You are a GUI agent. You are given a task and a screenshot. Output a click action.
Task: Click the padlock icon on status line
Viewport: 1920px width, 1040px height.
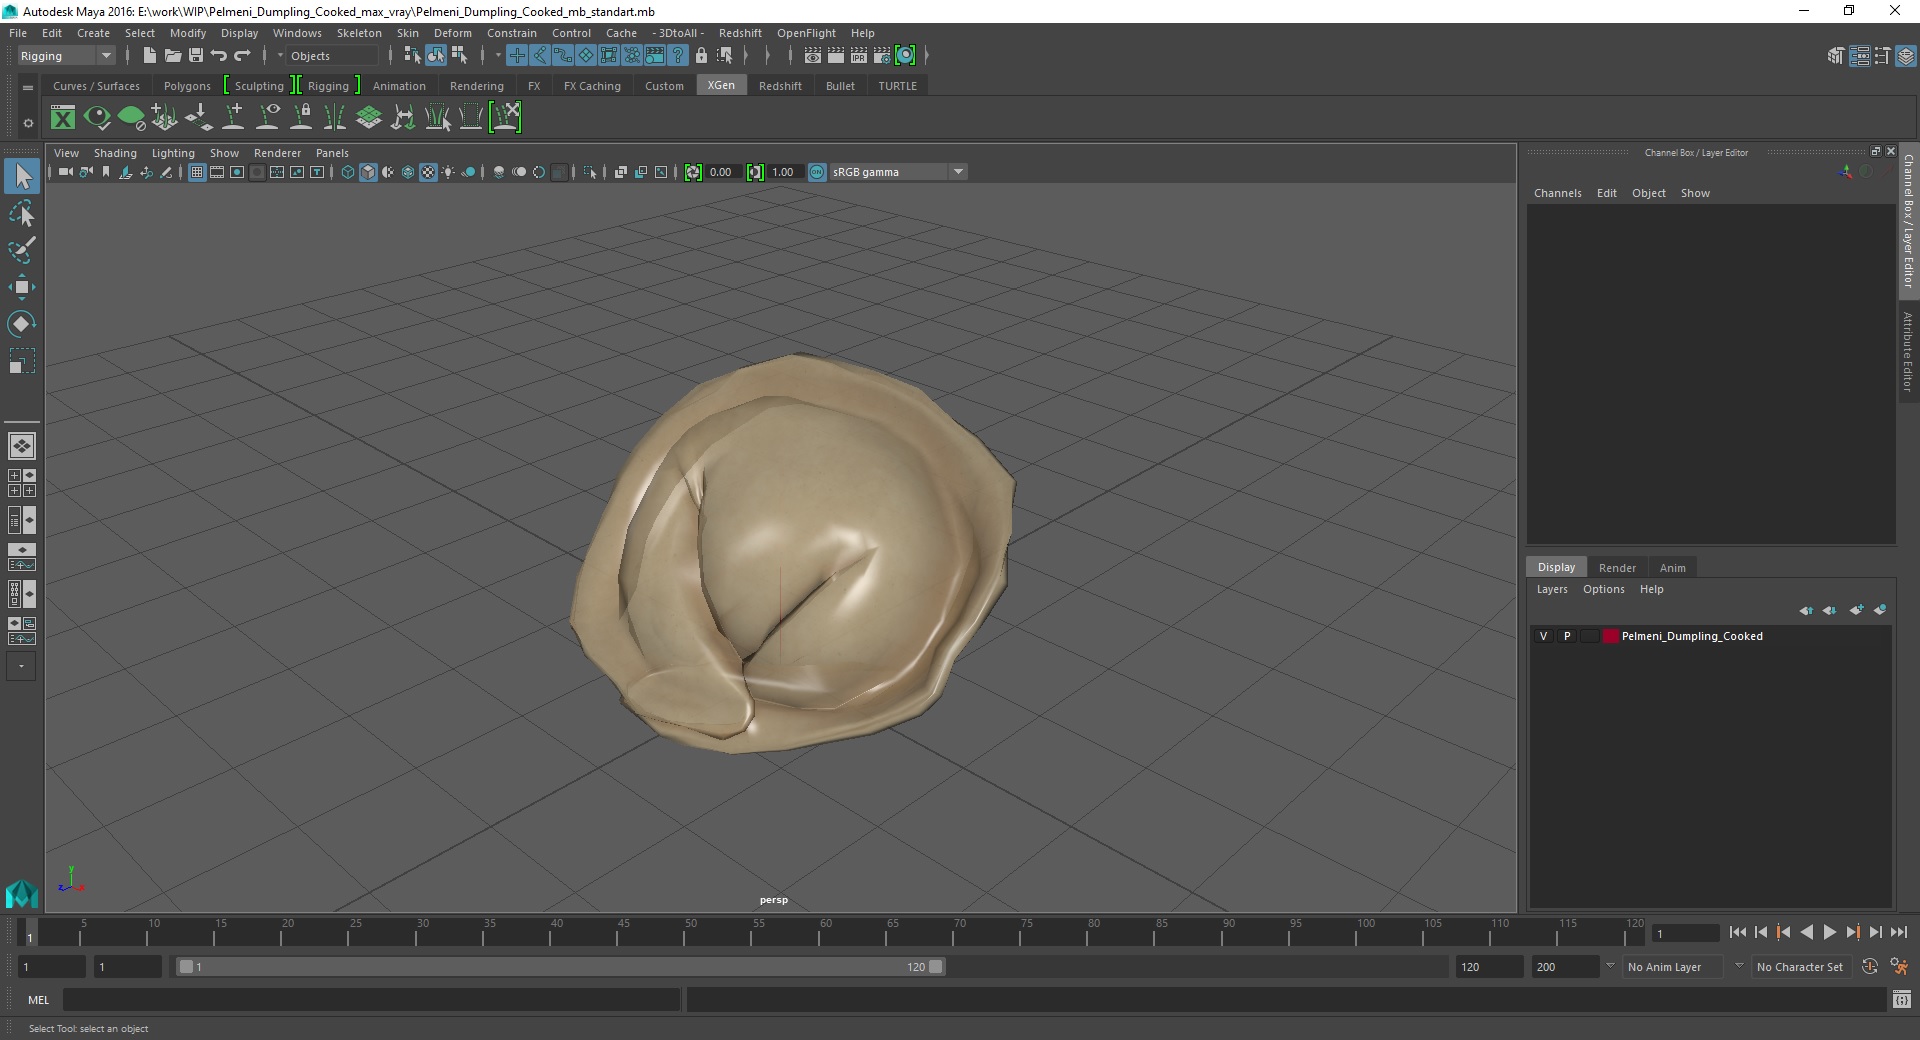pyautogui.click(x=701, y=56)
